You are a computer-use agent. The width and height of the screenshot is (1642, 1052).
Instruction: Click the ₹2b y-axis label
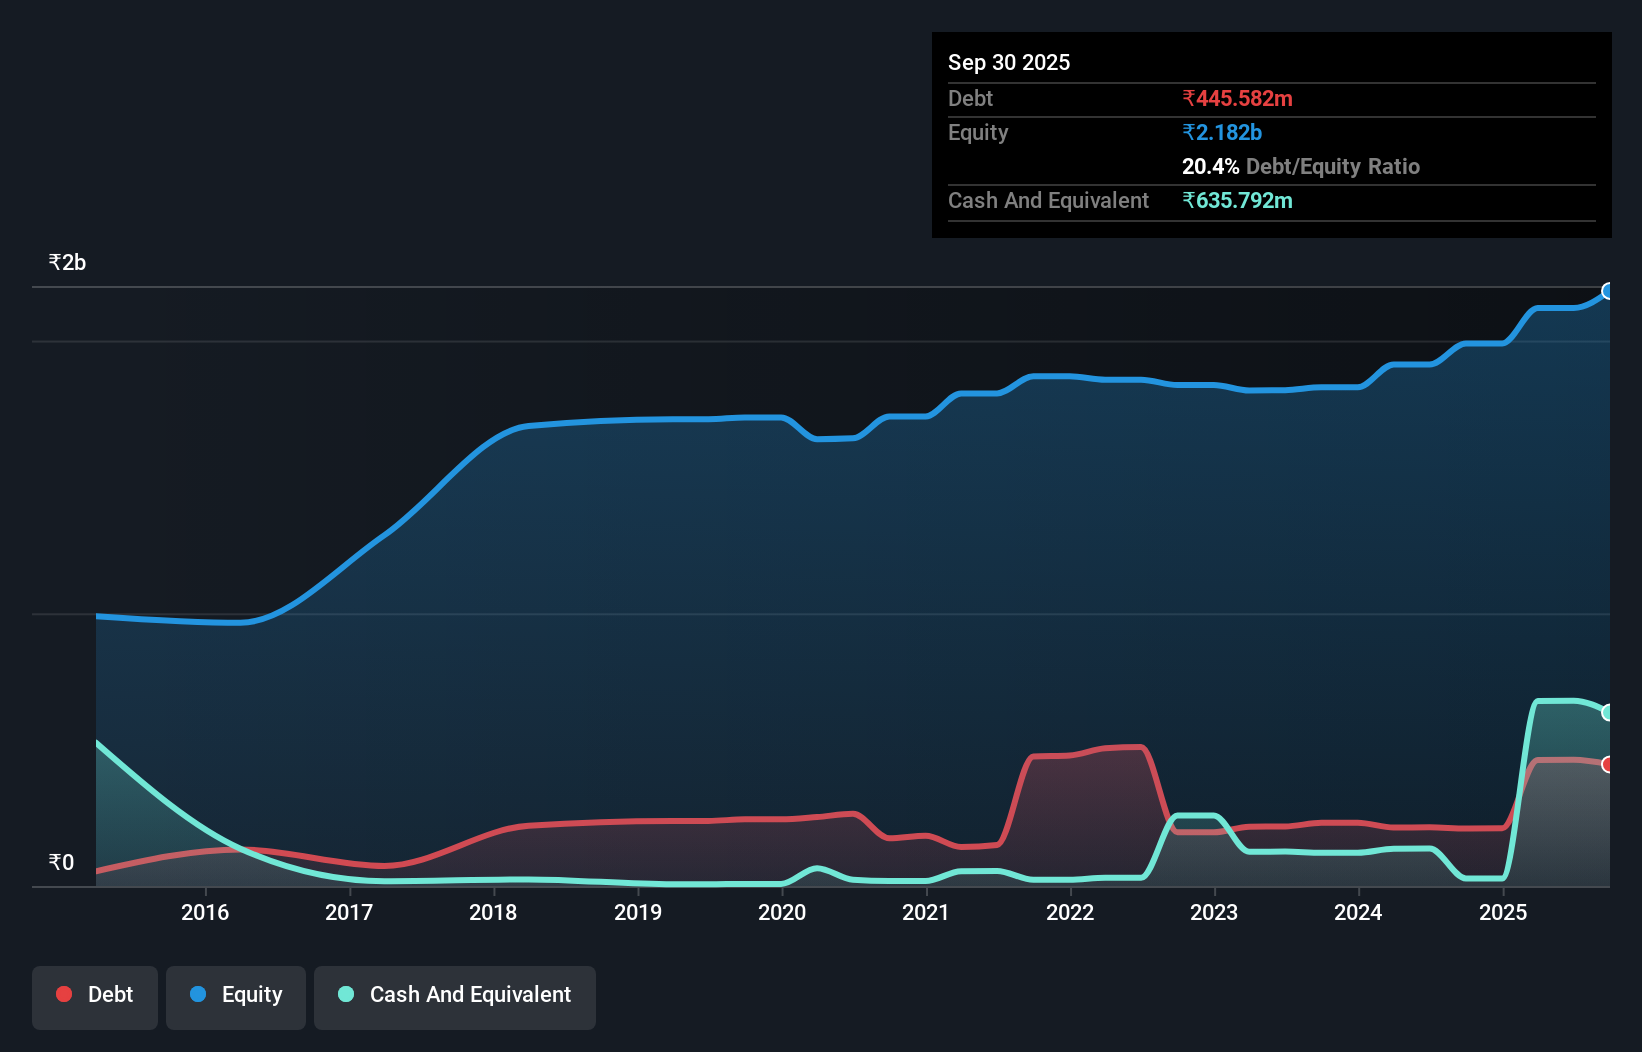coord(67,263)
